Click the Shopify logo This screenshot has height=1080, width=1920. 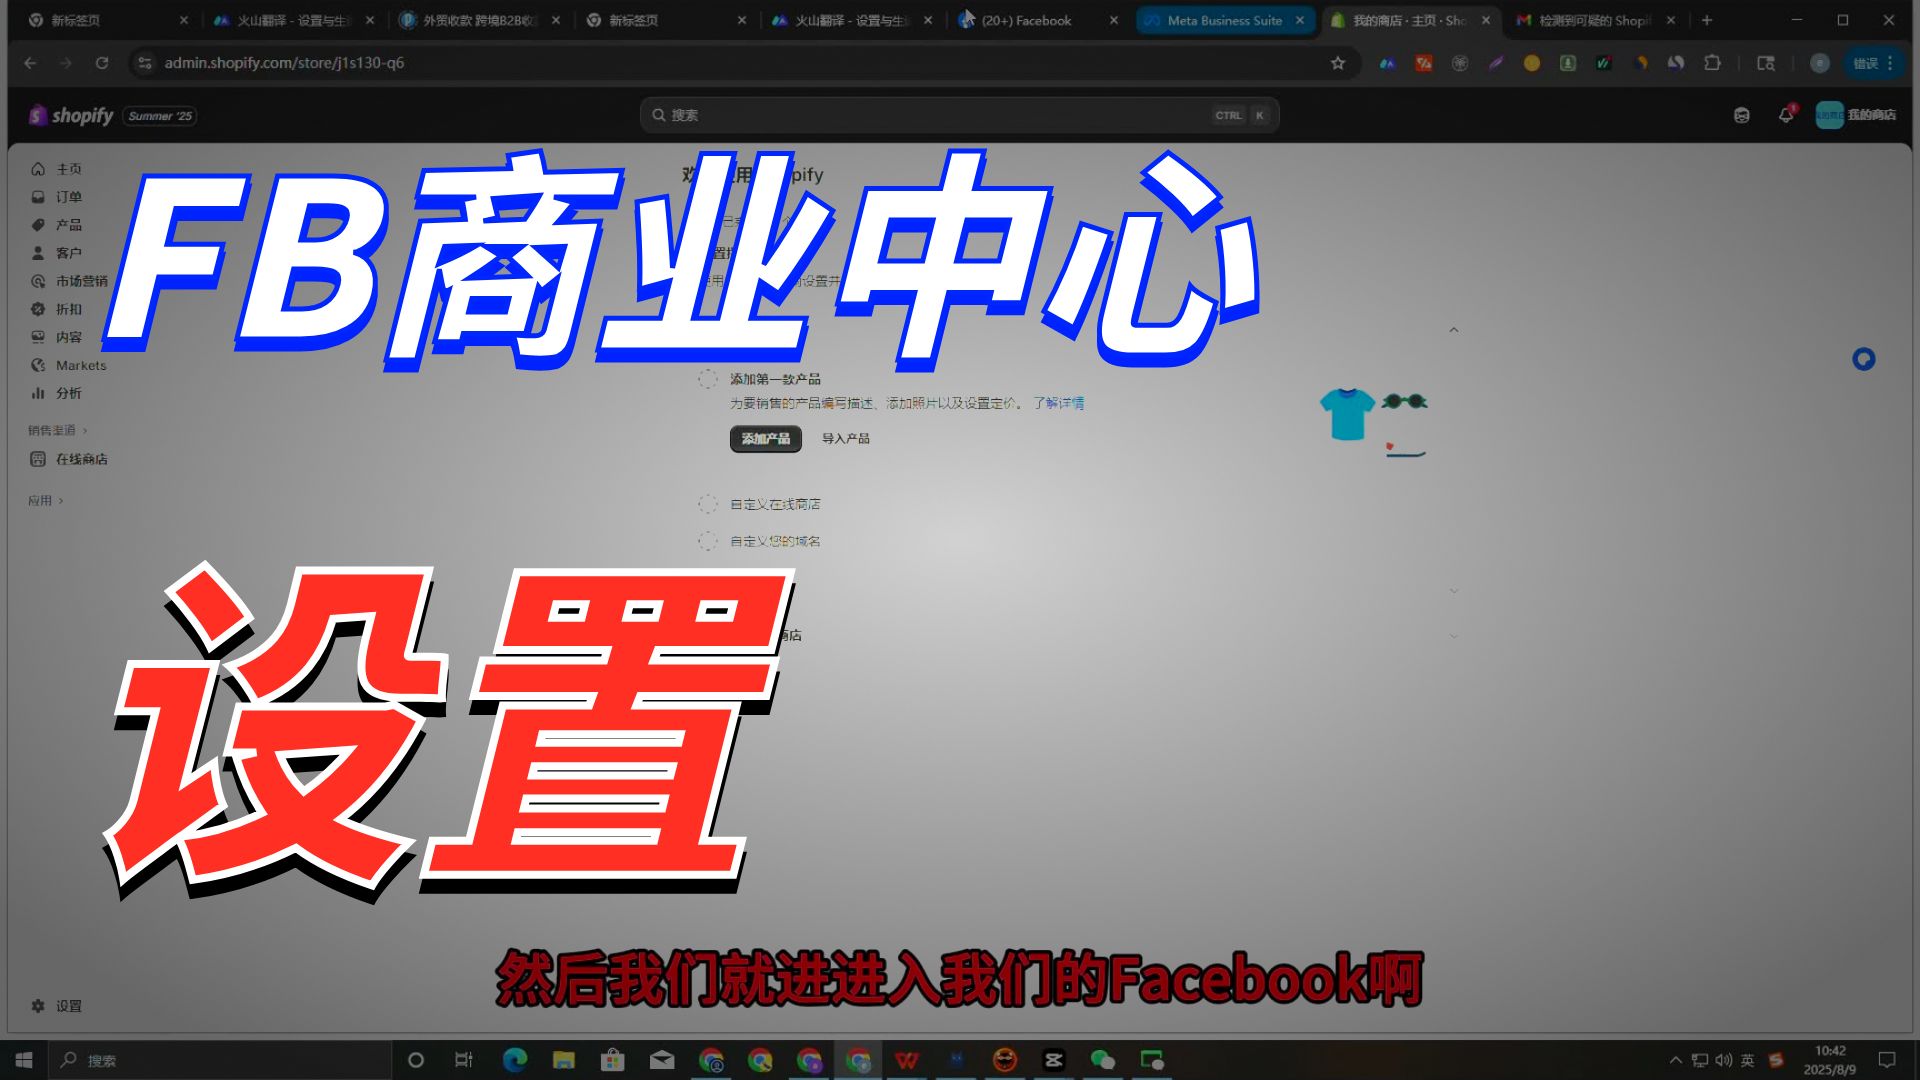pyautogui.click(x=71, y=115)
